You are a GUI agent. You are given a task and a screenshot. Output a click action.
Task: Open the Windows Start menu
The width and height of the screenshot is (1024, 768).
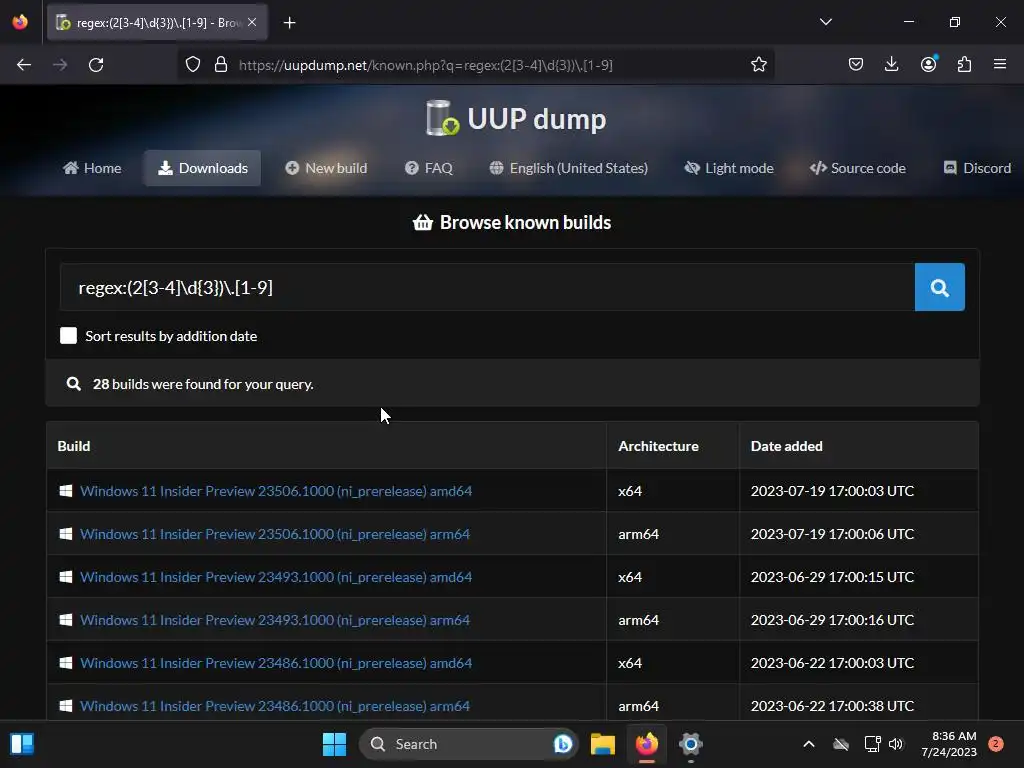334,744
